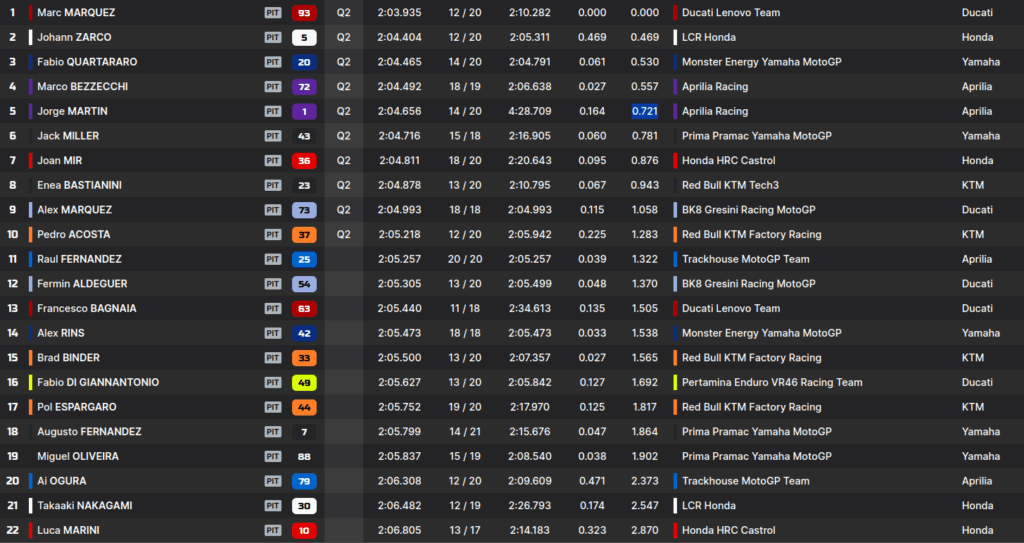Click the red number 93 badge

(x=304, y=12)
